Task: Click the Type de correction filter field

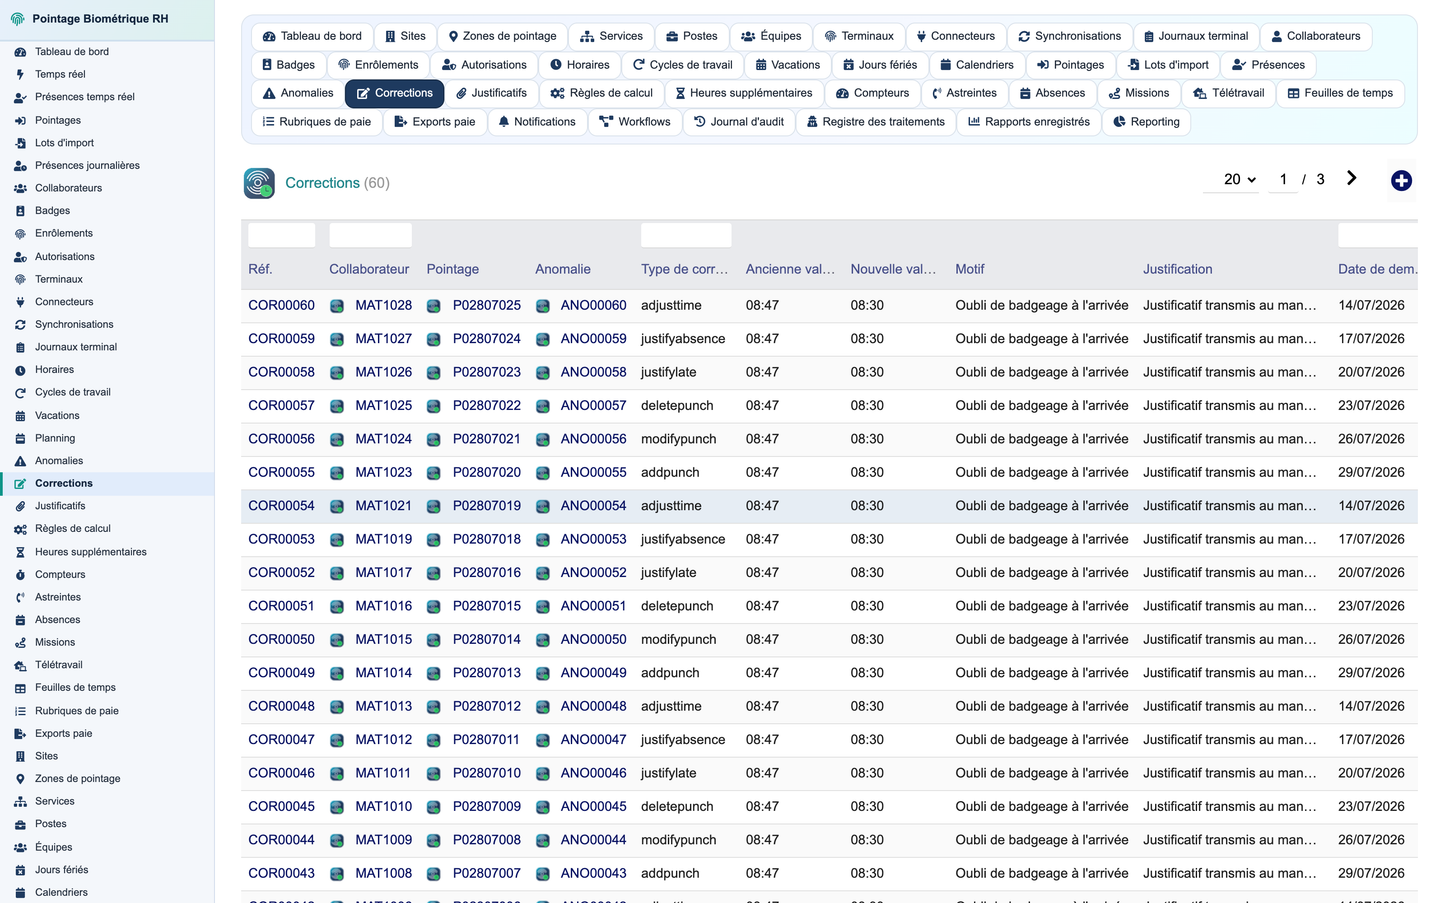Action: (686, 235)
